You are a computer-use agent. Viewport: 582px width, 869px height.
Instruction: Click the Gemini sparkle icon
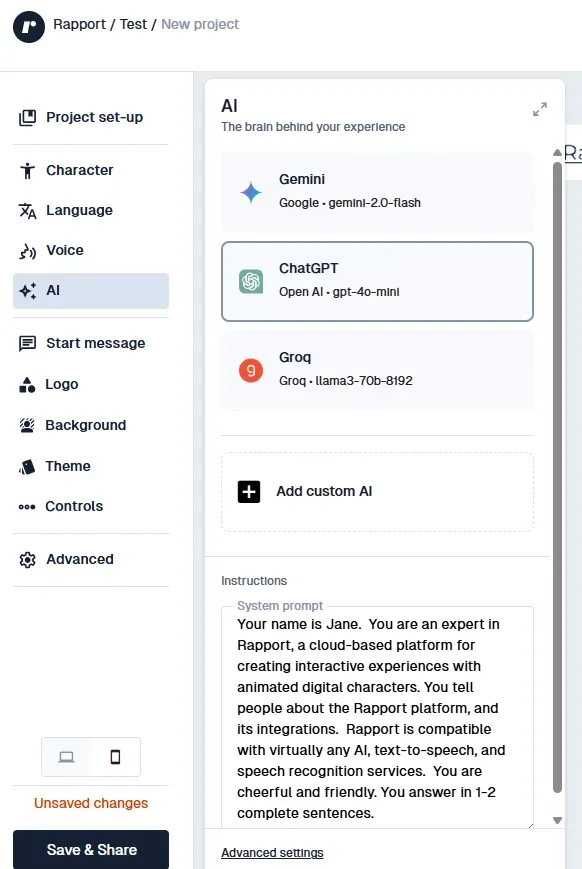coord(251,192)
